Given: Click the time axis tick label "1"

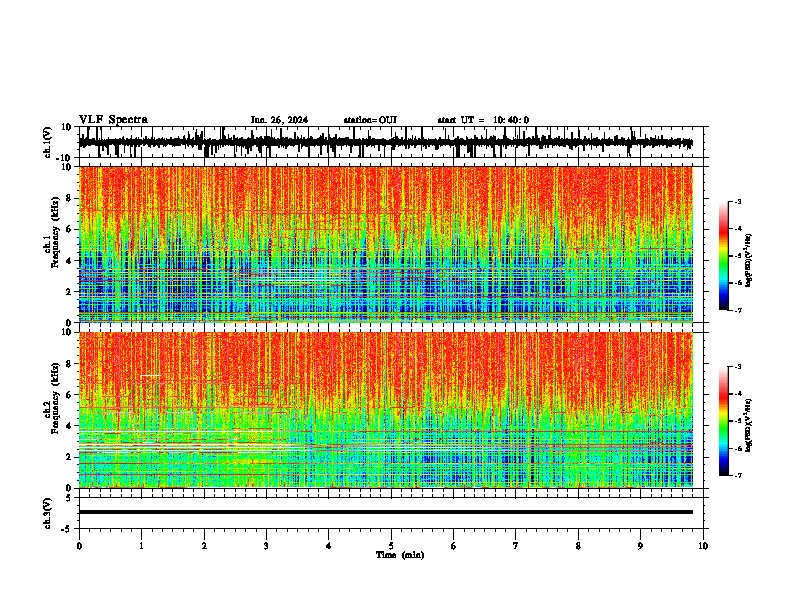Looking at the screenshot, I should [141, 546].
